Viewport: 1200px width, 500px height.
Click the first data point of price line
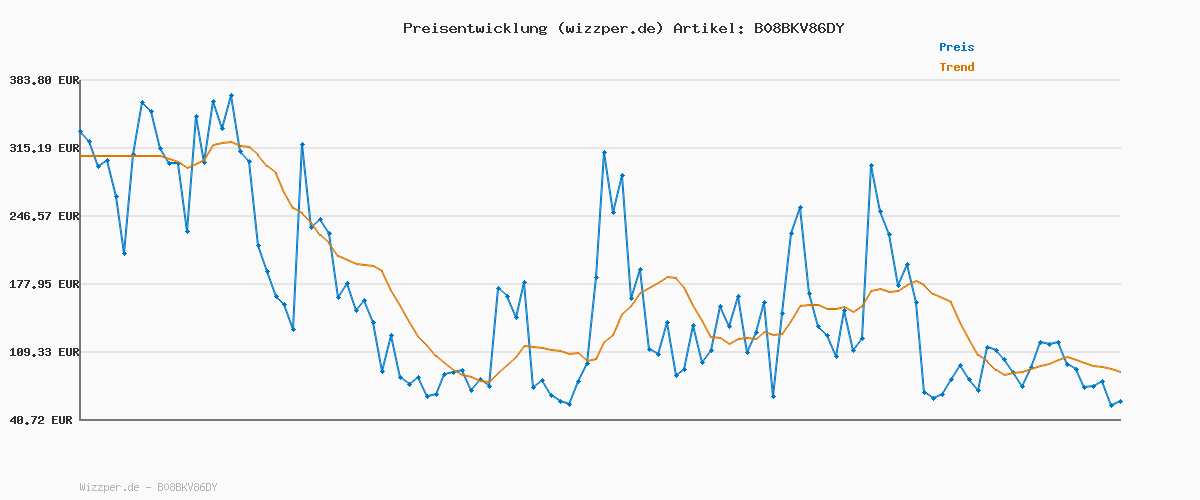81,132
